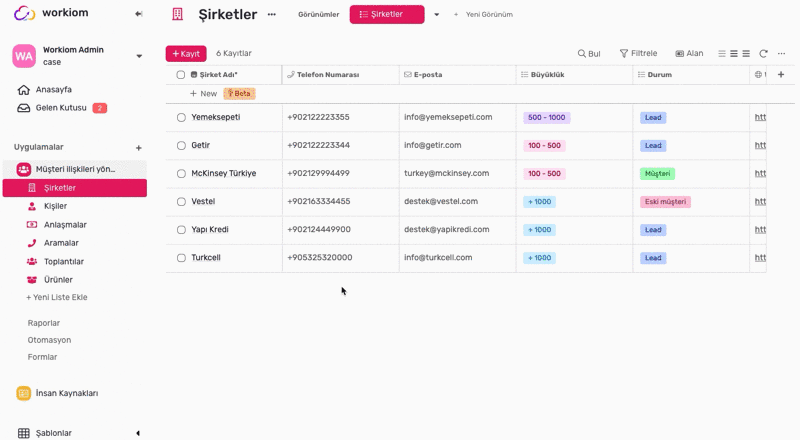
Task: Open the Filtrele filter tool
Action: [638, 54]
